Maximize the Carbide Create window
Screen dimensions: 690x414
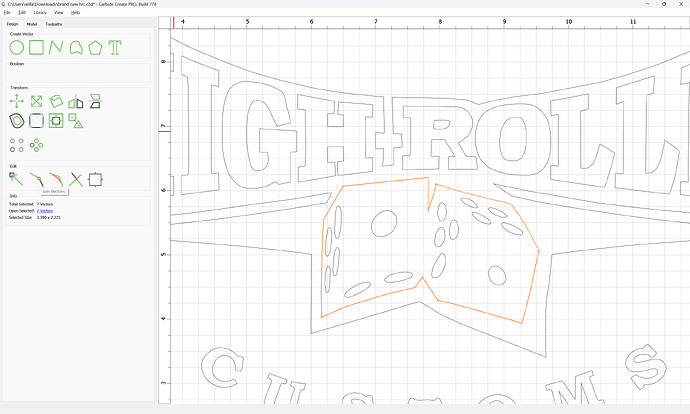point(664,4)
